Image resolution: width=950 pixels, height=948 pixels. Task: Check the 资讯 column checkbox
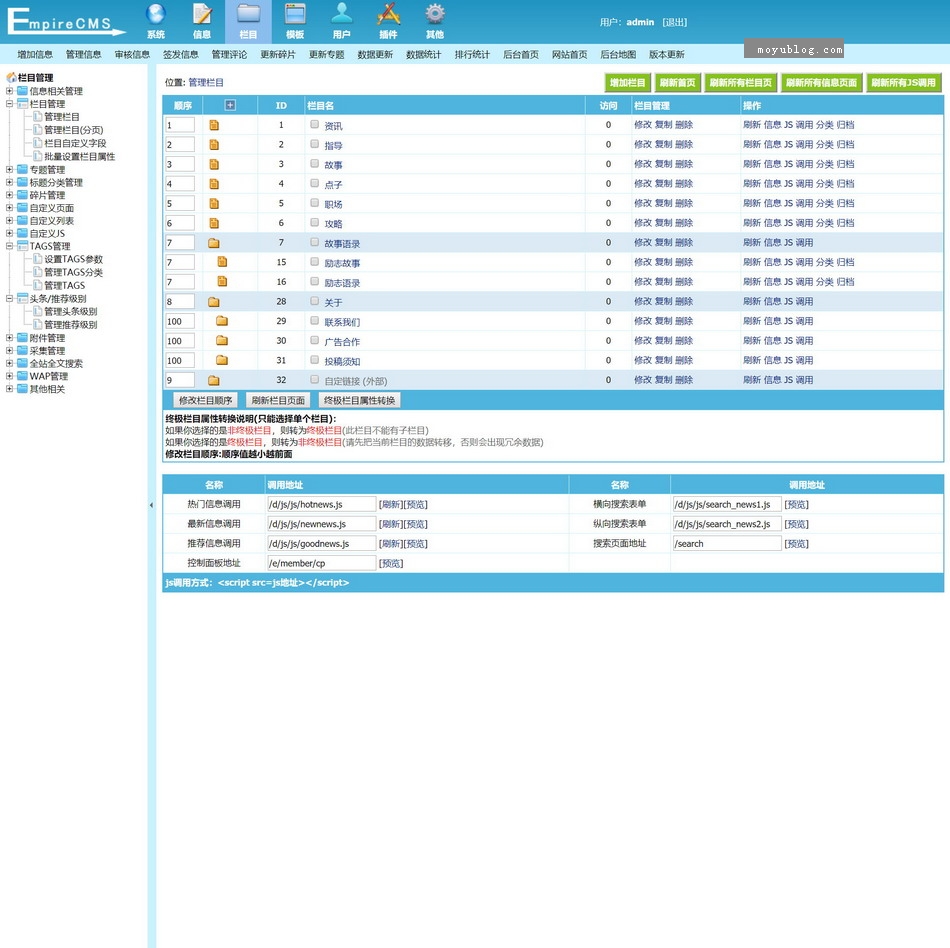[314, 124]
